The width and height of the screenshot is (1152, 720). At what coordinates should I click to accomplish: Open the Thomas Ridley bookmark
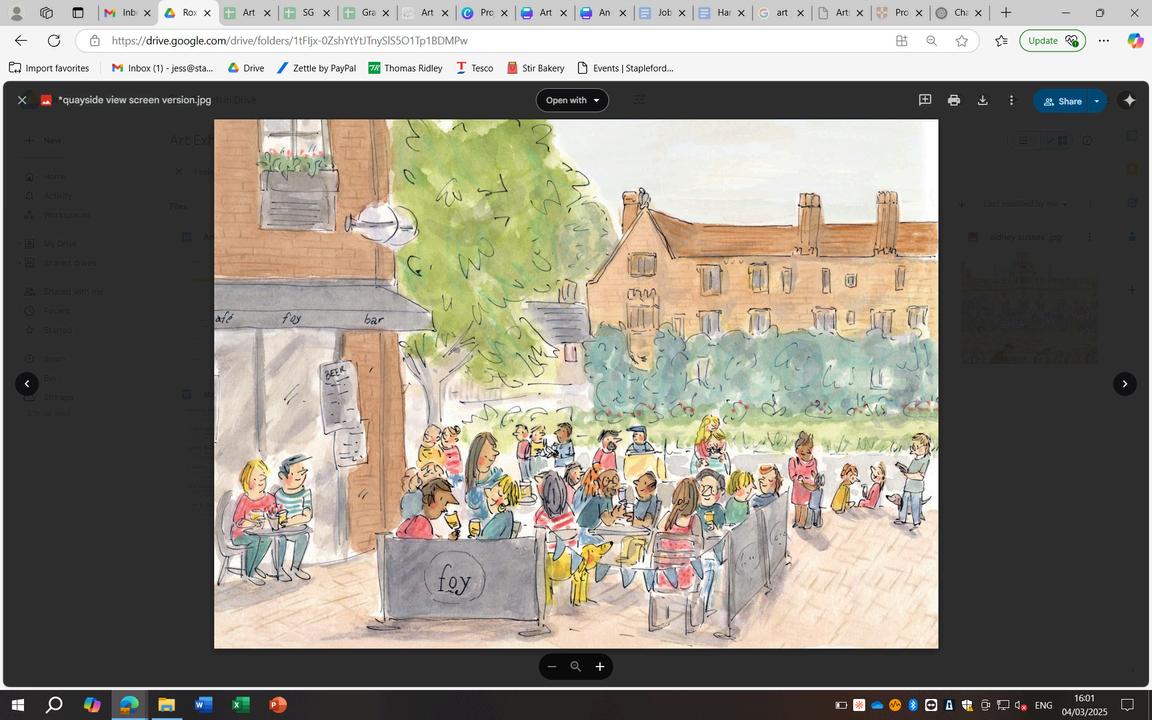[x=406, y=68]
